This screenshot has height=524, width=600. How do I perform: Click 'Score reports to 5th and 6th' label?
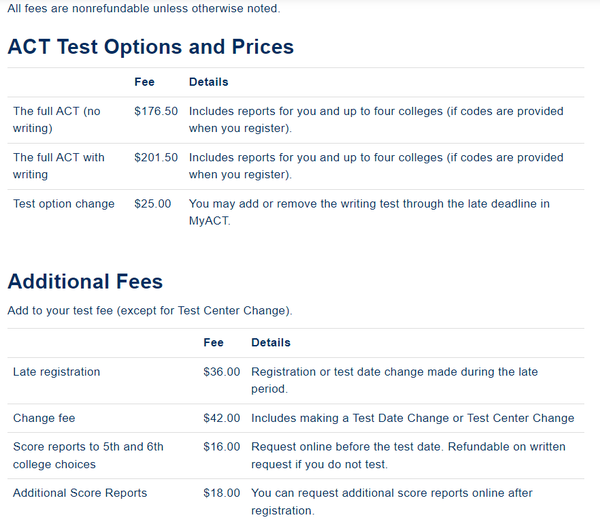[x=88, y=447]
